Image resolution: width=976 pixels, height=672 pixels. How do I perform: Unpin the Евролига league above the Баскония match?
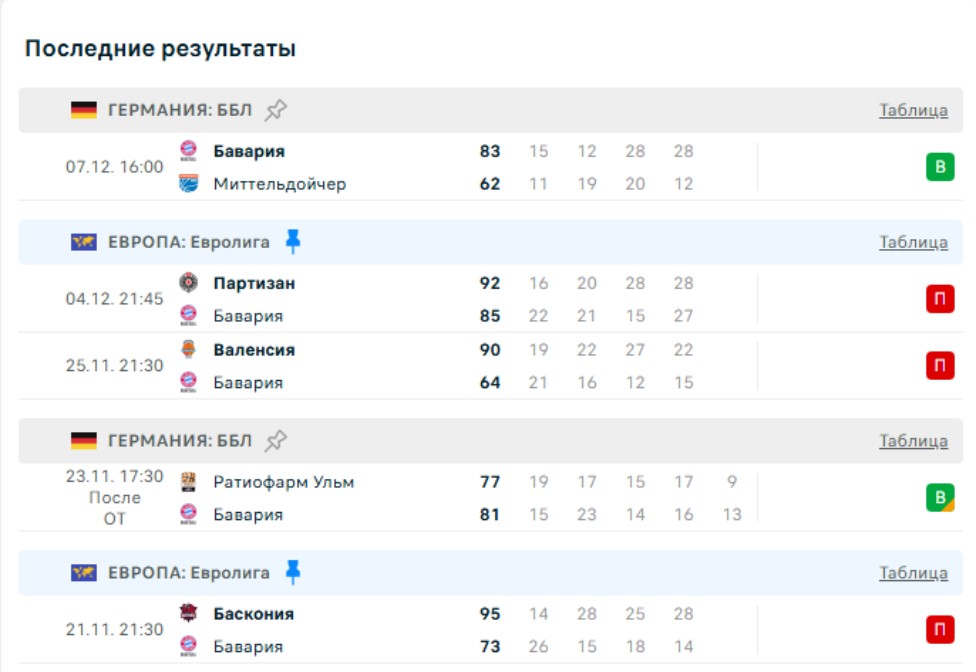pyautogui.click(x=292, y=572)
